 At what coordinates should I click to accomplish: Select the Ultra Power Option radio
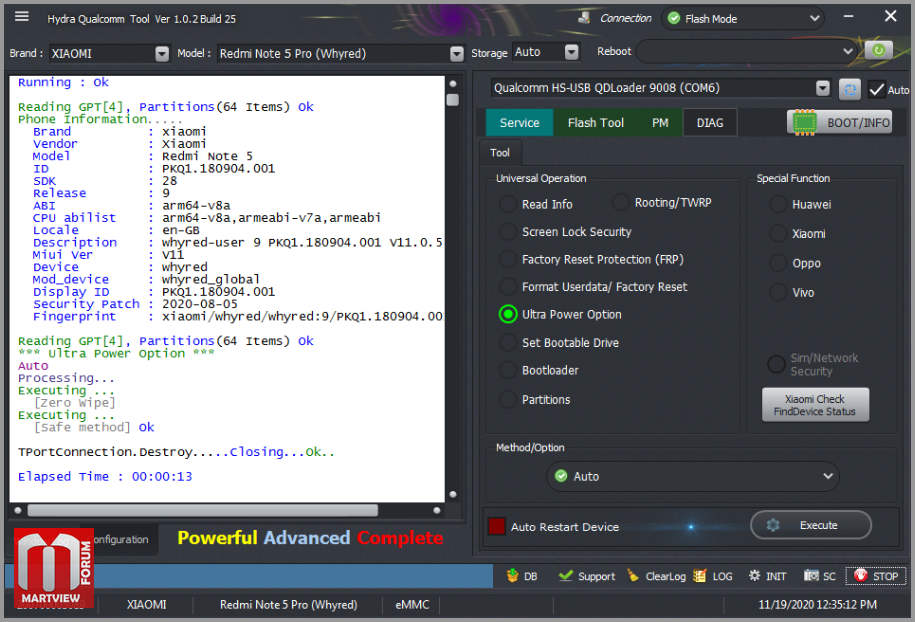(508, 314)
